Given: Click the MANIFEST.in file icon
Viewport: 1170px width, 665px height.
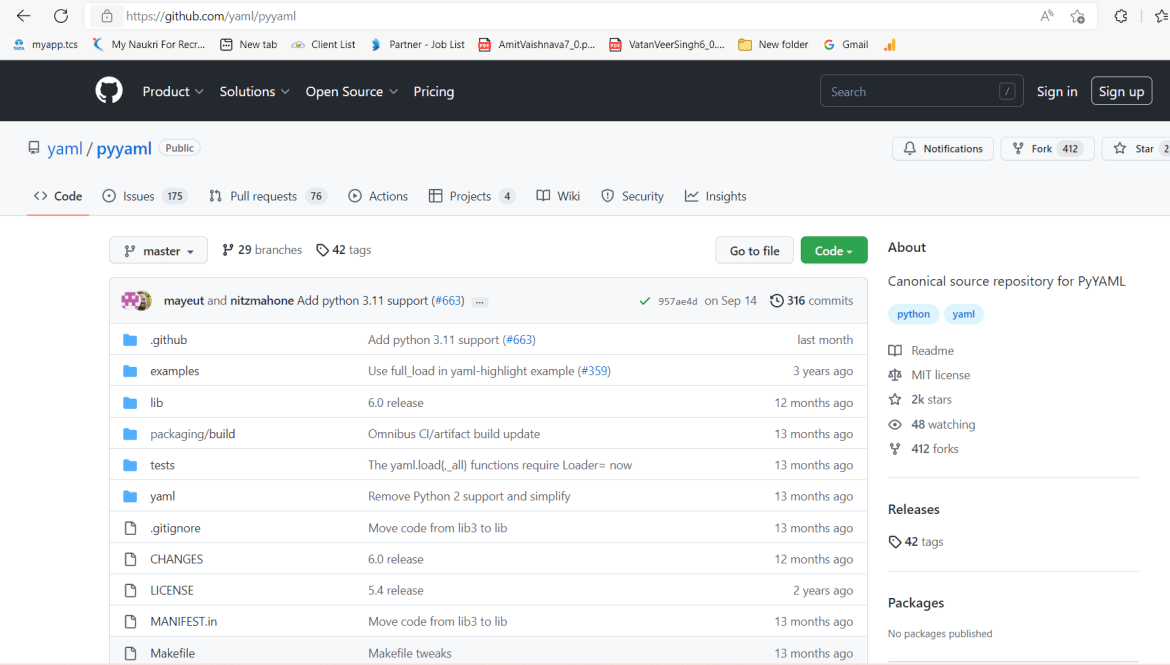Looking at the screenshot, I should (x=131, y=622).
